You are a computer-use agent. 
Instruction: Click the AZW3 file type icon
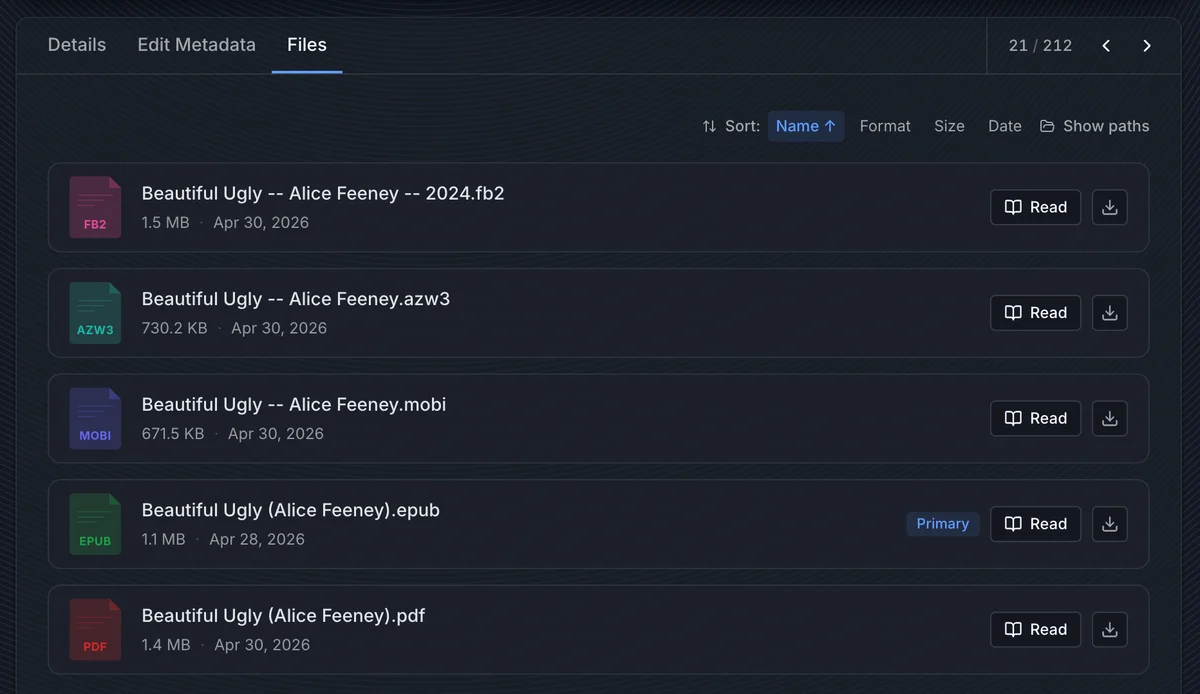[95, 313]
